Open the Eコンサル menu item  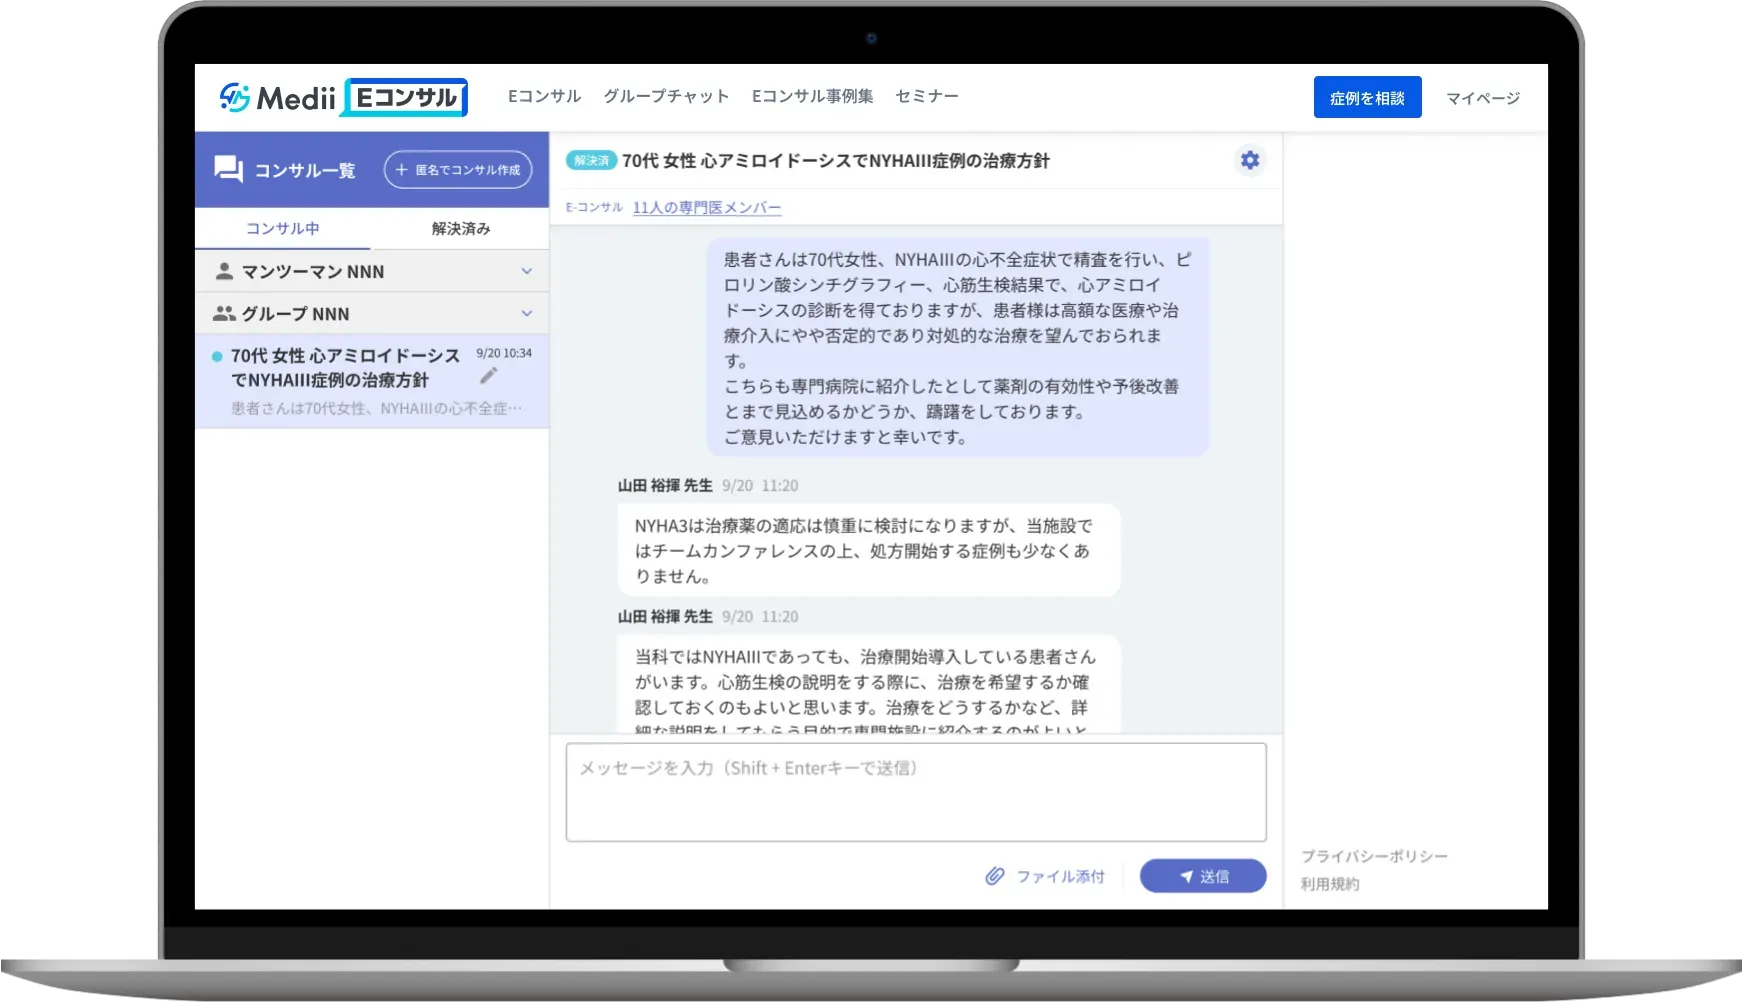(x=544, y=96)
